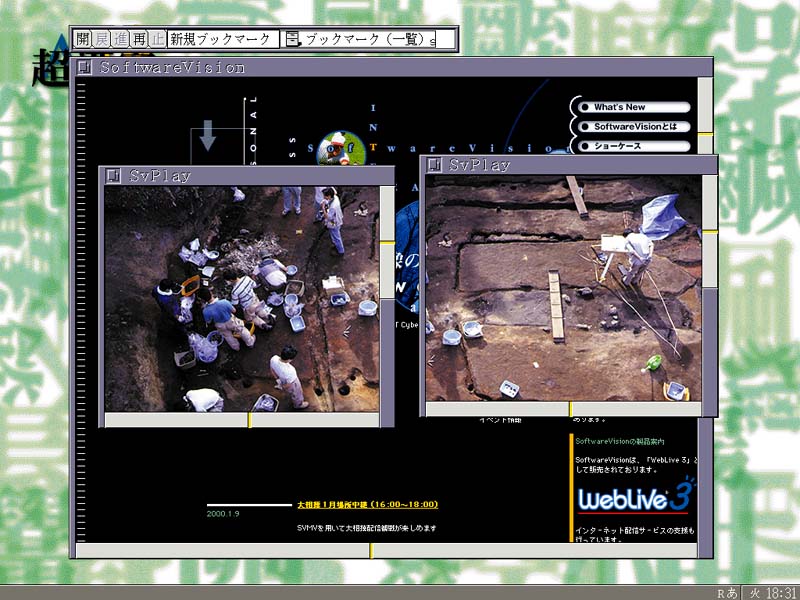Click the left SvPlay excavation video image
Screen dimensions: 800x600
pyautogui.click(x=242, y=299)
